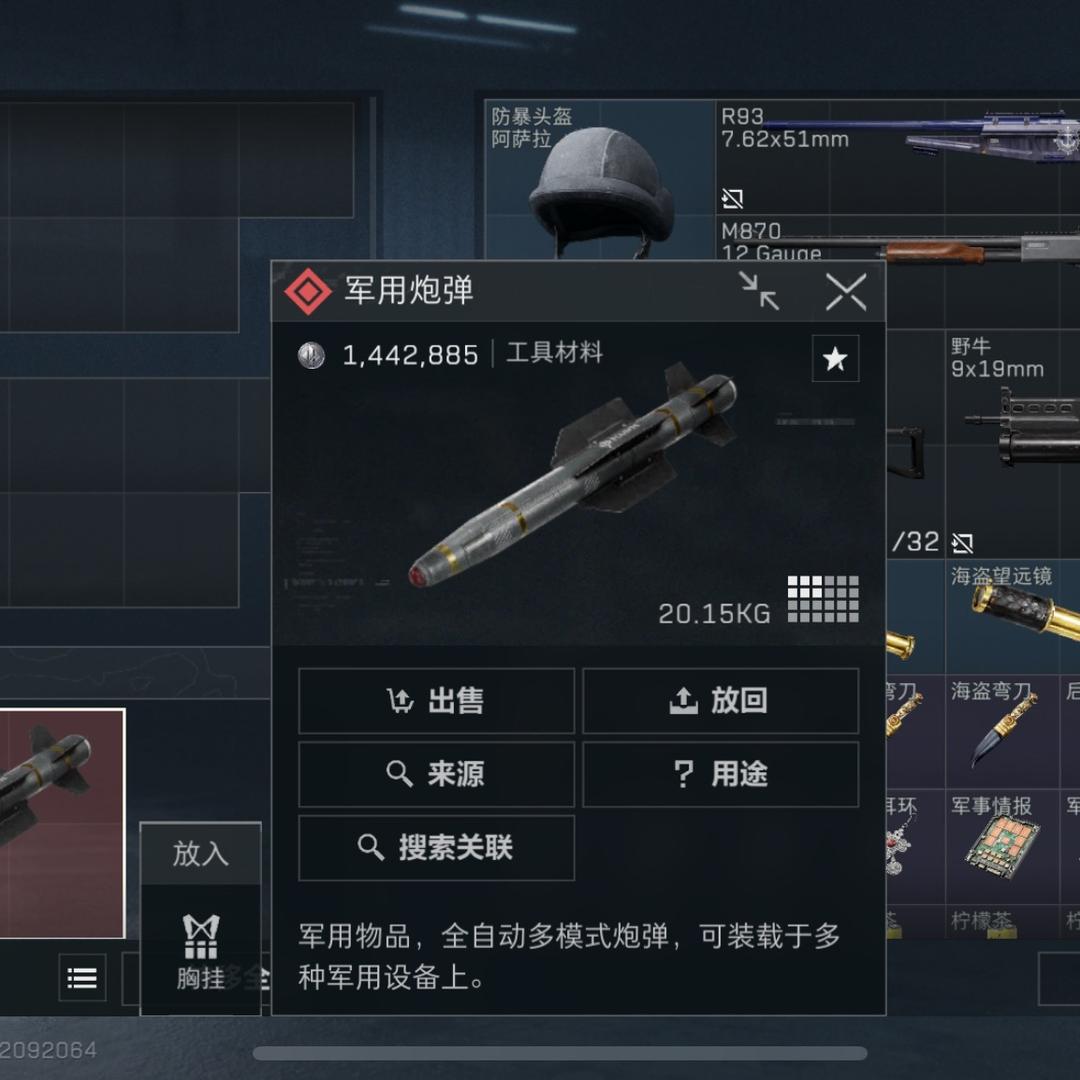
Task: Click the highlighted missile thumbnail in backpack
Action: tap(62, 823)
